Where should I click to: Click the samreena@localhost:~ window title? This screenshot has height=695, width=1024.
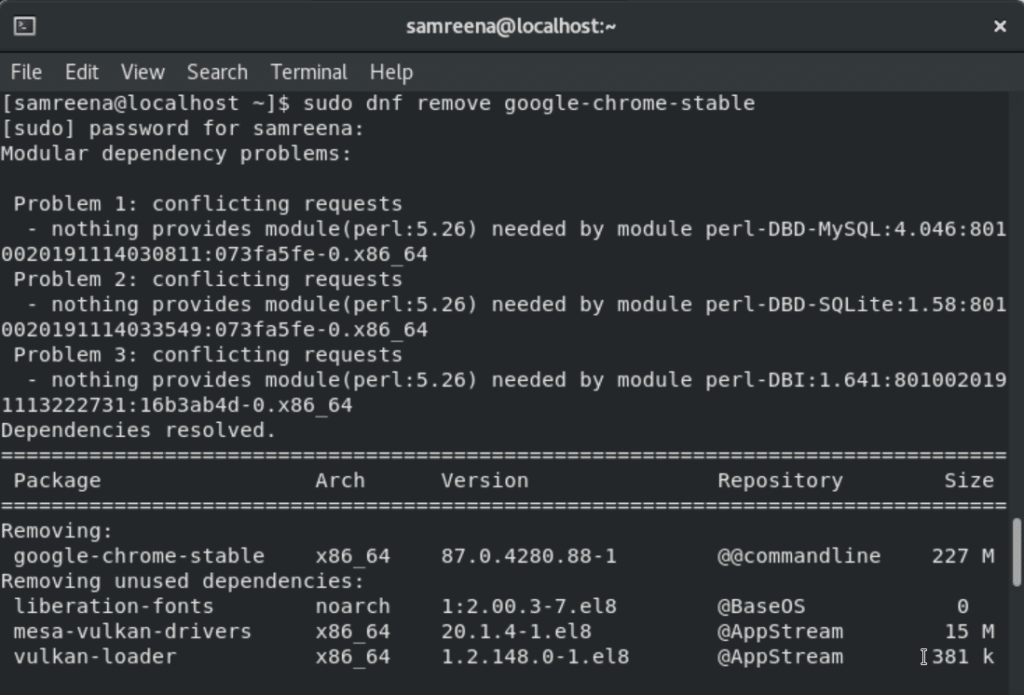(x=512, y=26)
